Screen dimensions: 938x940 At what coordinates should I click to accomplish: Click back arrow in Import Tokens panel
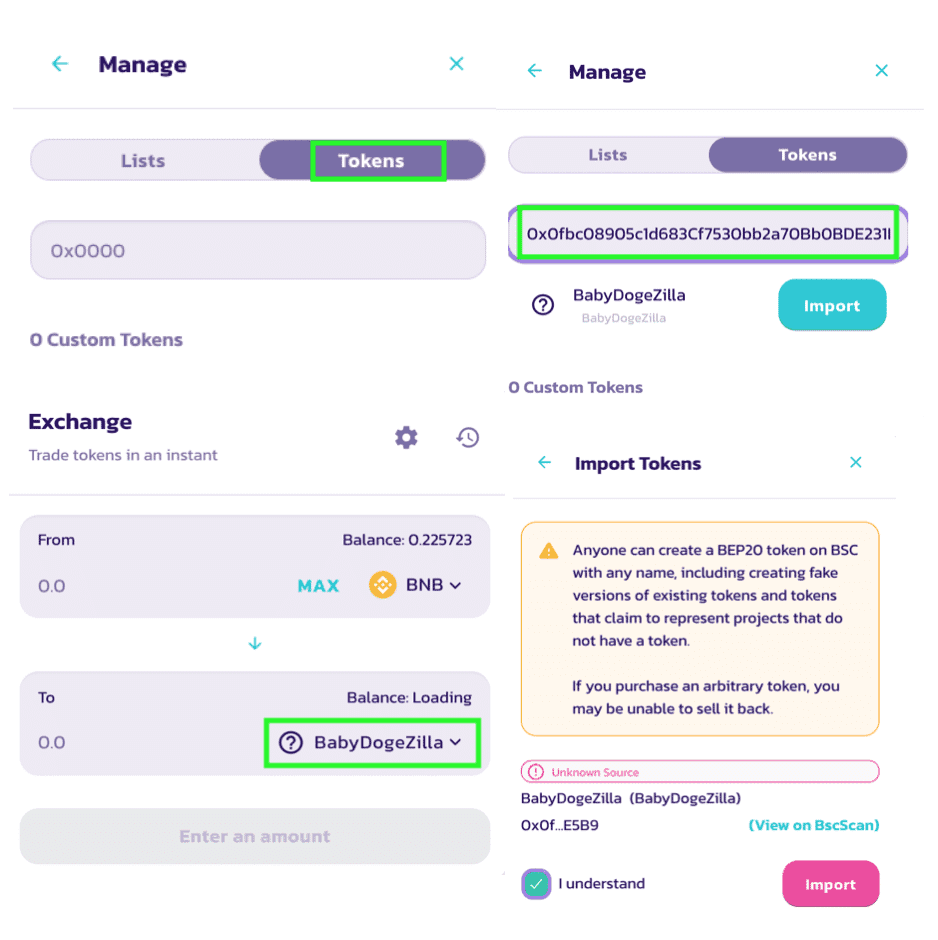tap(544, 462)
